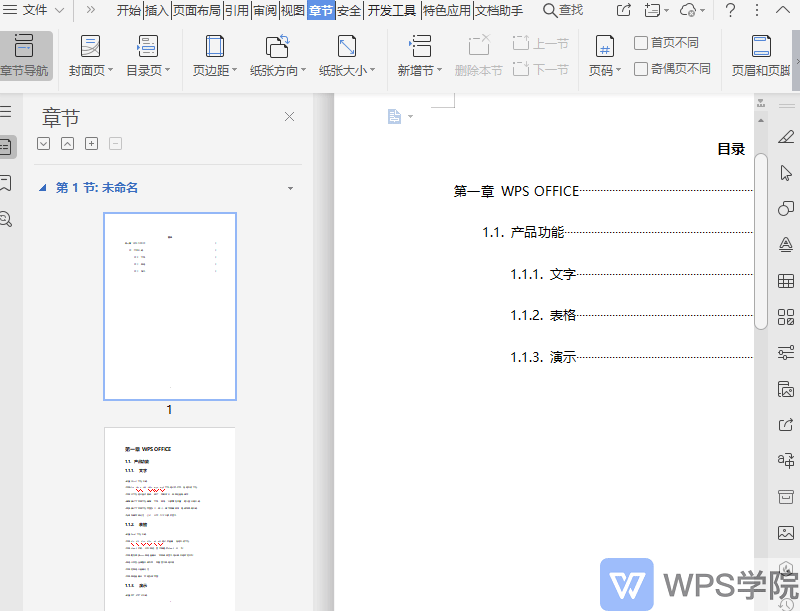Click 新增节 to add a section

(x=420, y=56)
